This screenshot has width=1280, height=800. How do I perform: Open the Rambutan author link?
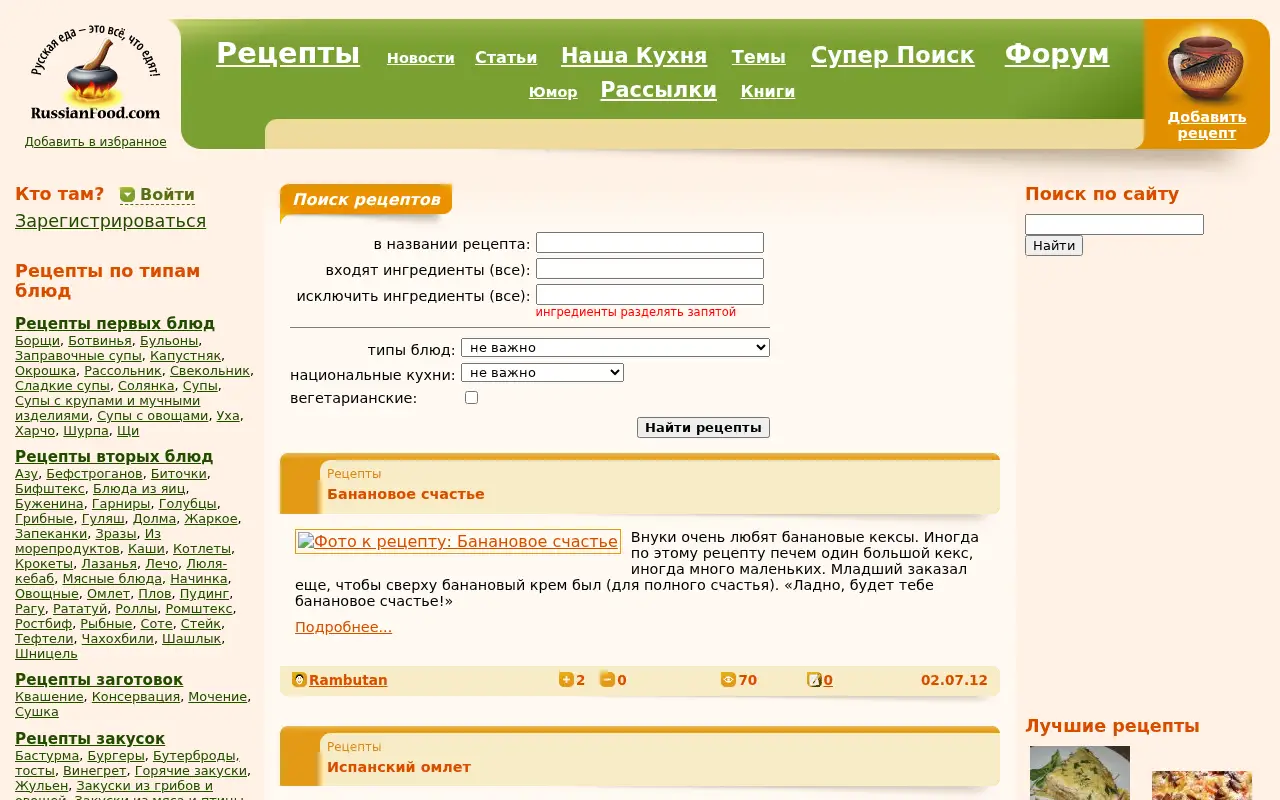[x=348, y=680]
